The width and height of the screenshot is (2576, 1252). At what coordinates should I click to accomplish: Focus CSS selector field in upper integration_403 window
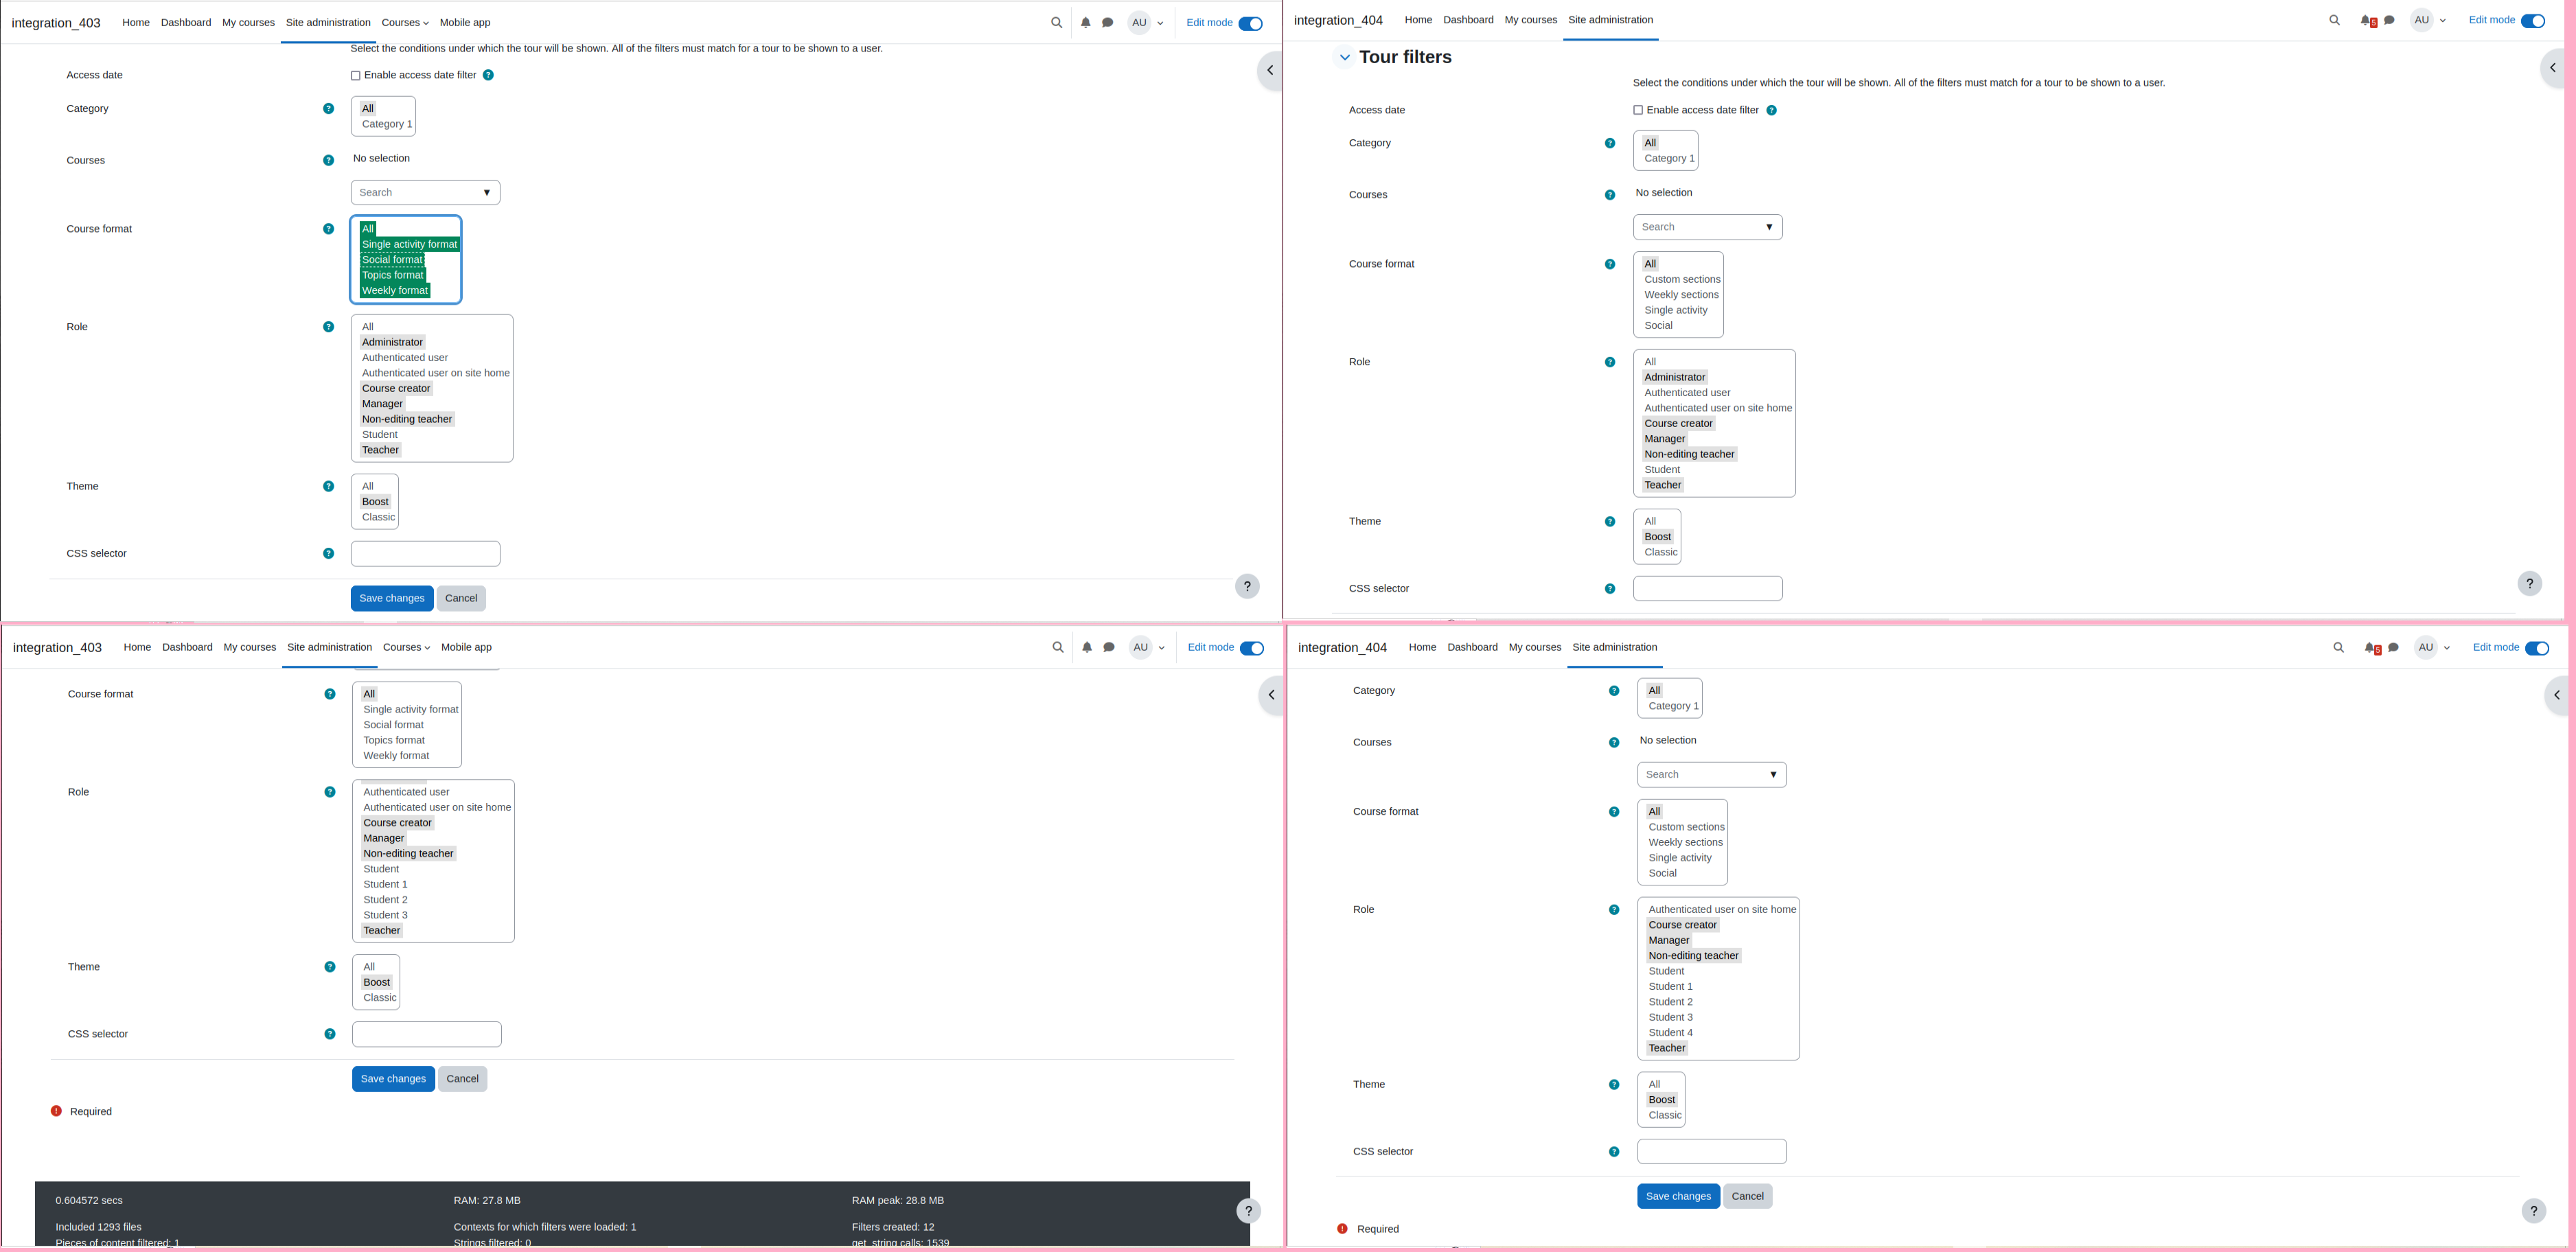pyautogui.click(x=425, y=554)
